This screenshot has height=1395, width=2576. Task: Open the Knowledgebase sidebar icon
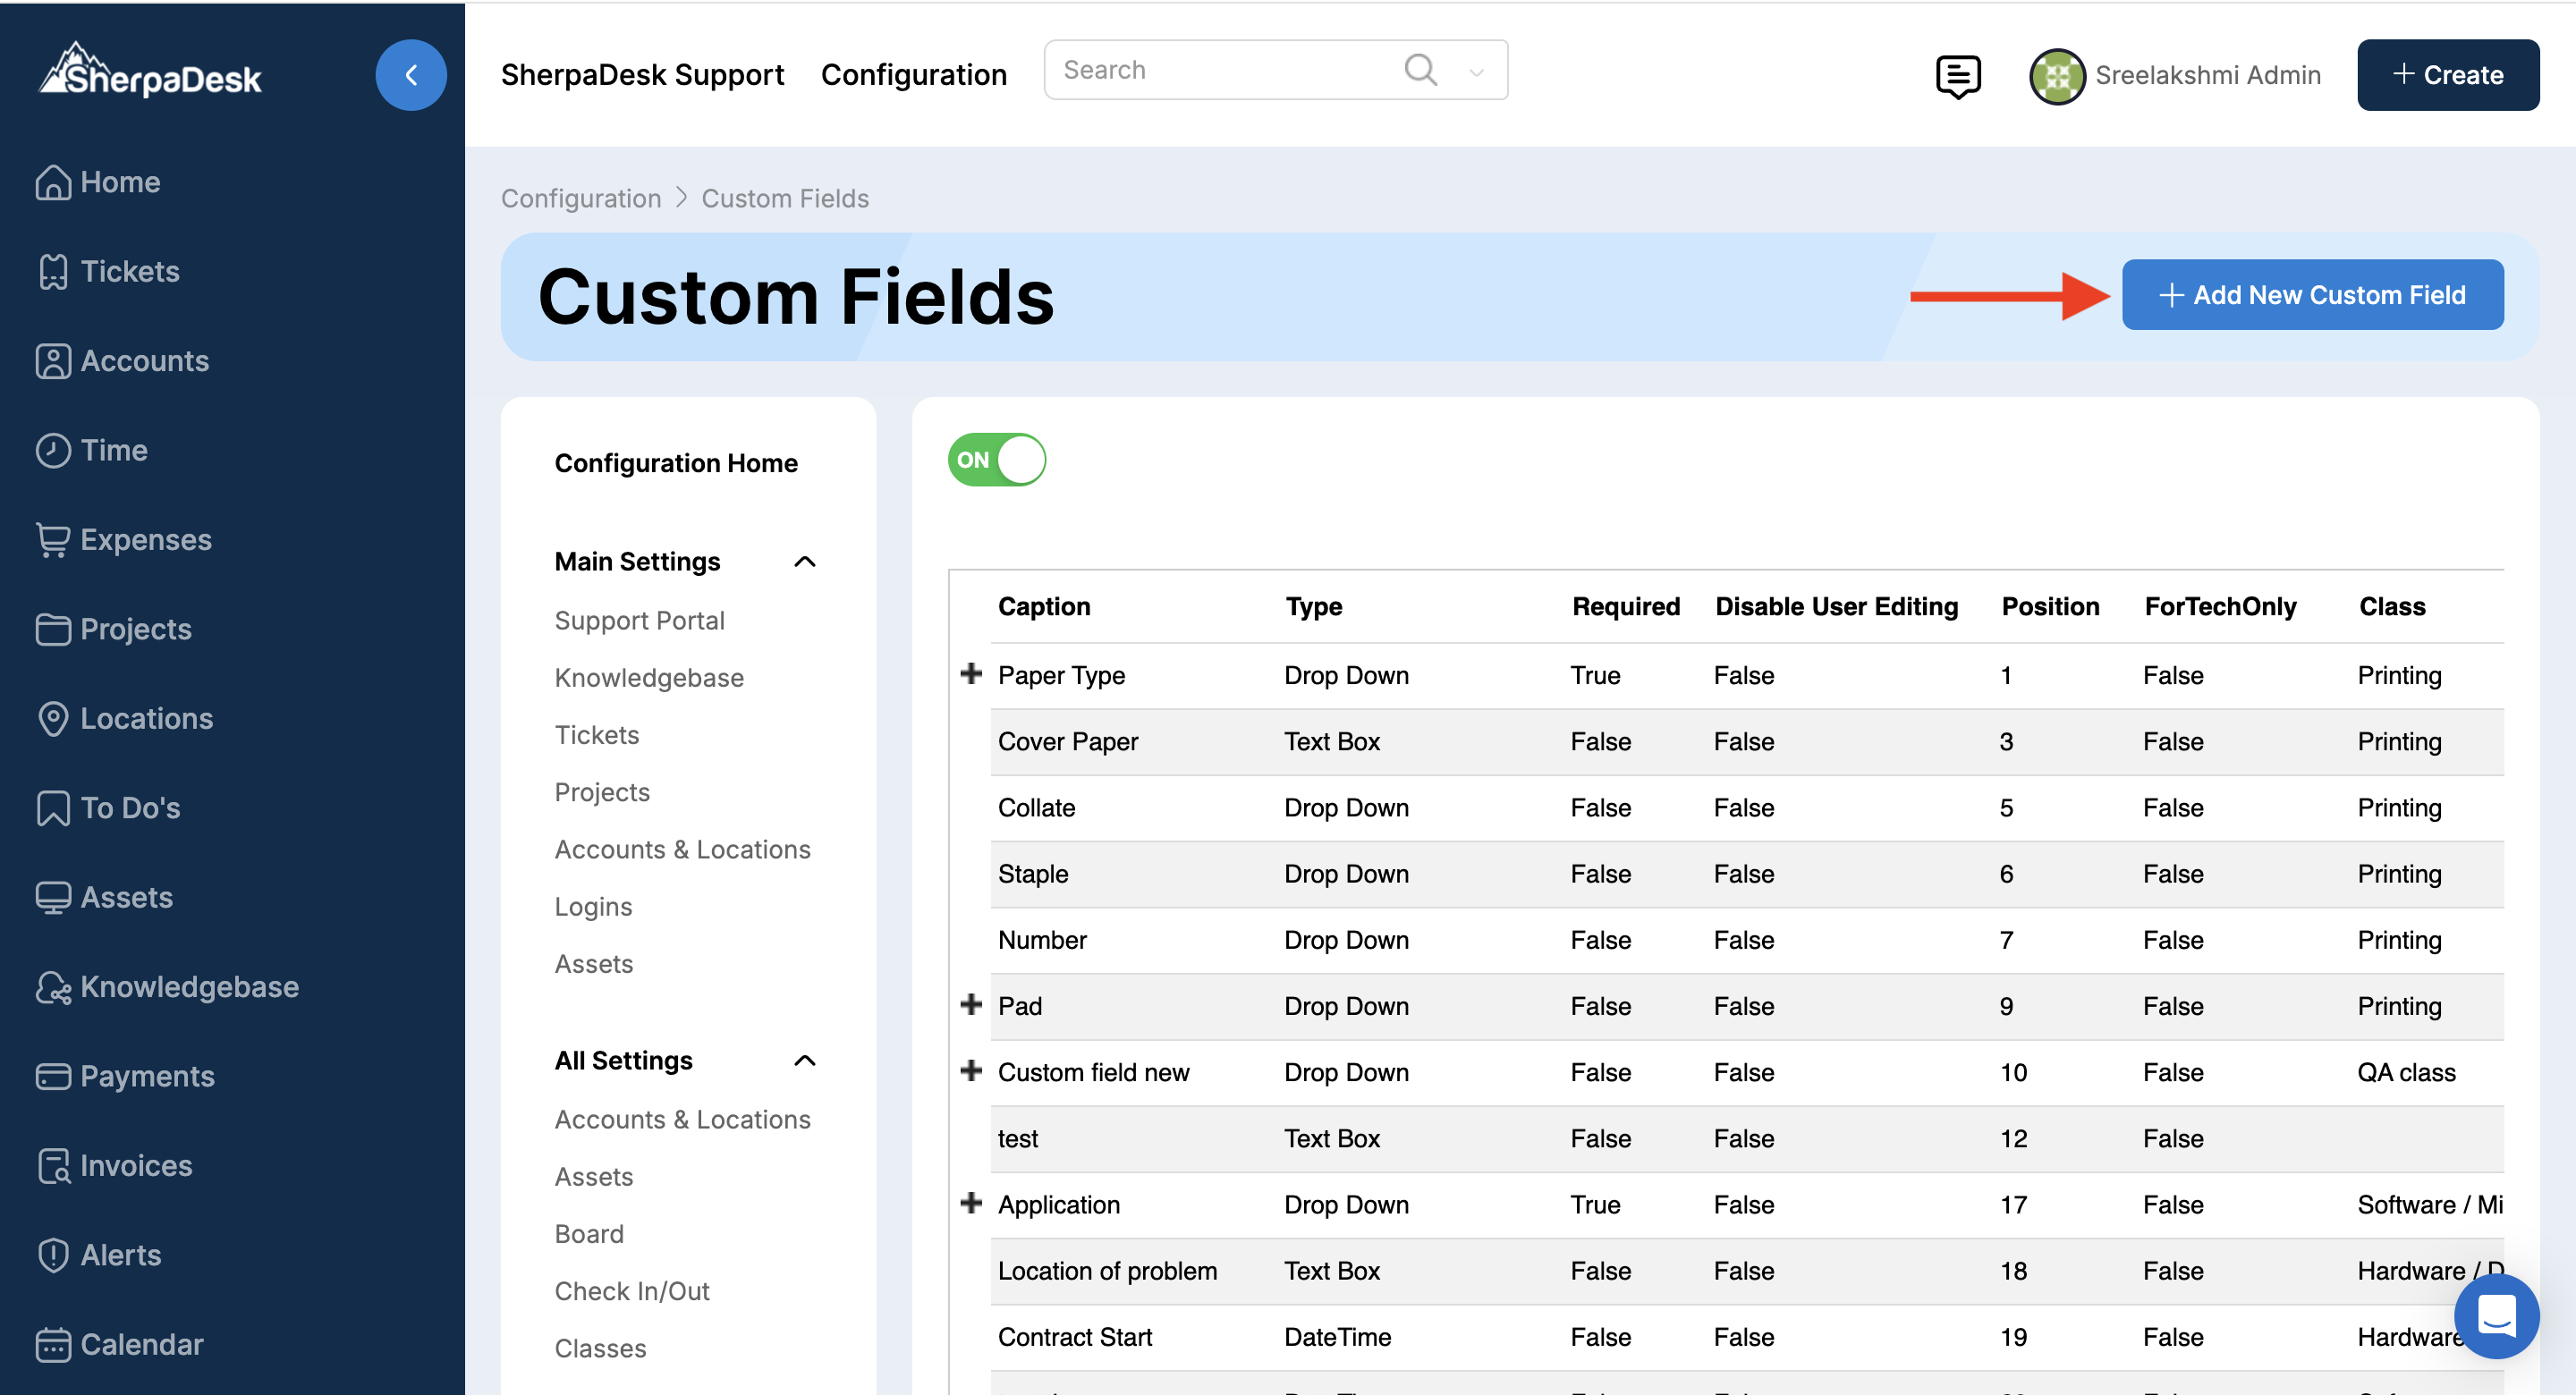click(53, 987)
